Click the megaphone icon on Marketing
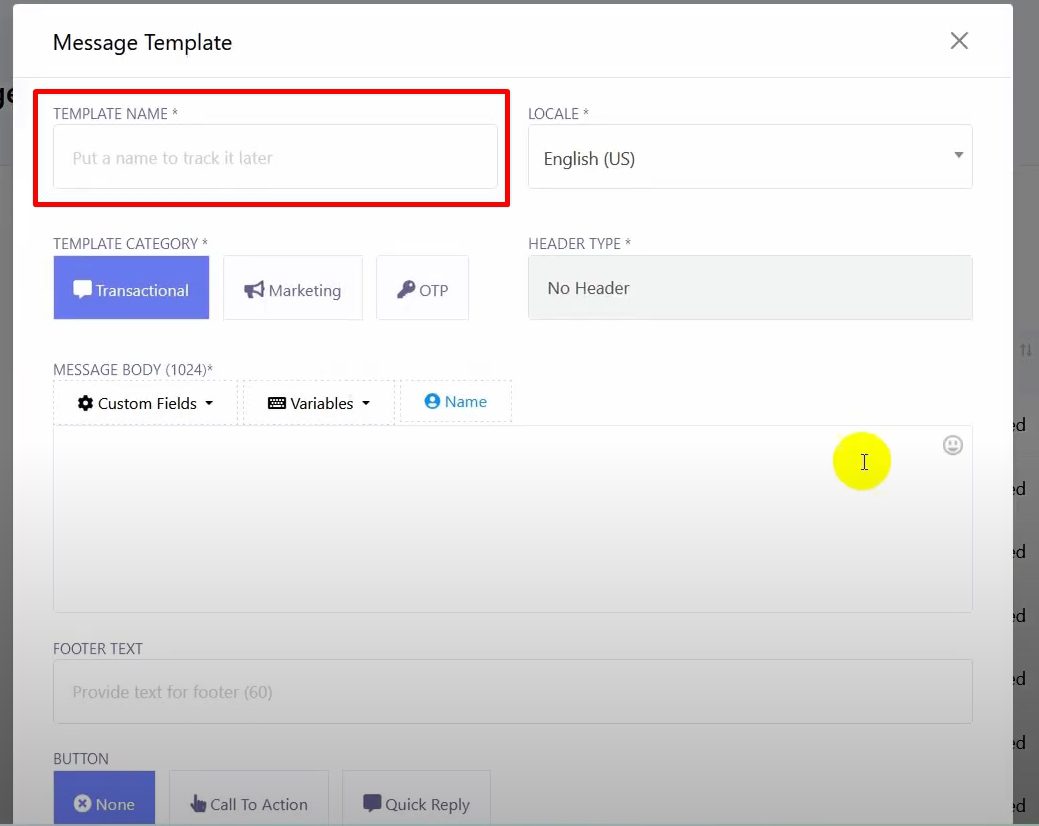Image resolution: width=1039 pixels, height=826 pixels. click(254, 289)
